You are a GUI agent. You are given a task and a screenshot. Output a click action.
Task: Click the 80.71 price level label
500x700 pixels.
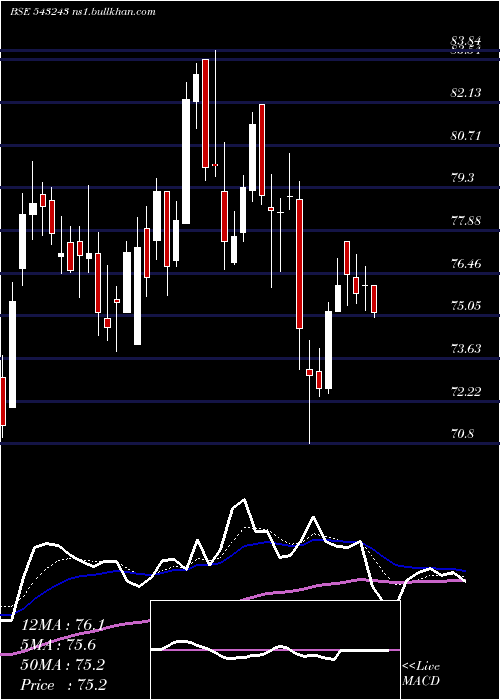466,135
